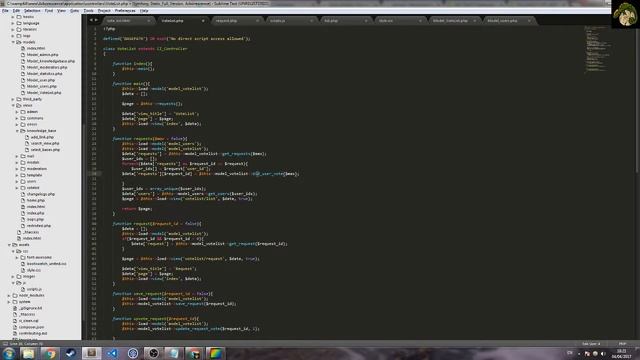
Task: Expand the font-awesome folder
Action: pos(17,258)
